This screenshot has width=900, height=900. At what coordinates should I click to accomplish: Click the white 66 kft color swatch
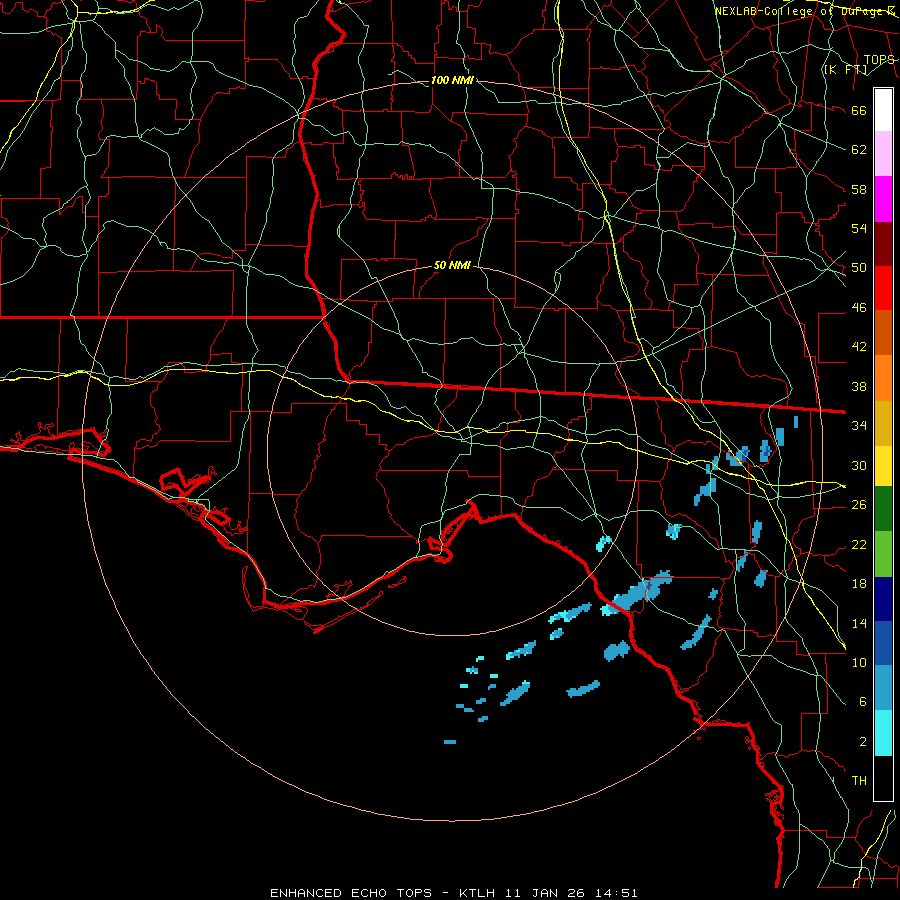click(883, 110)
